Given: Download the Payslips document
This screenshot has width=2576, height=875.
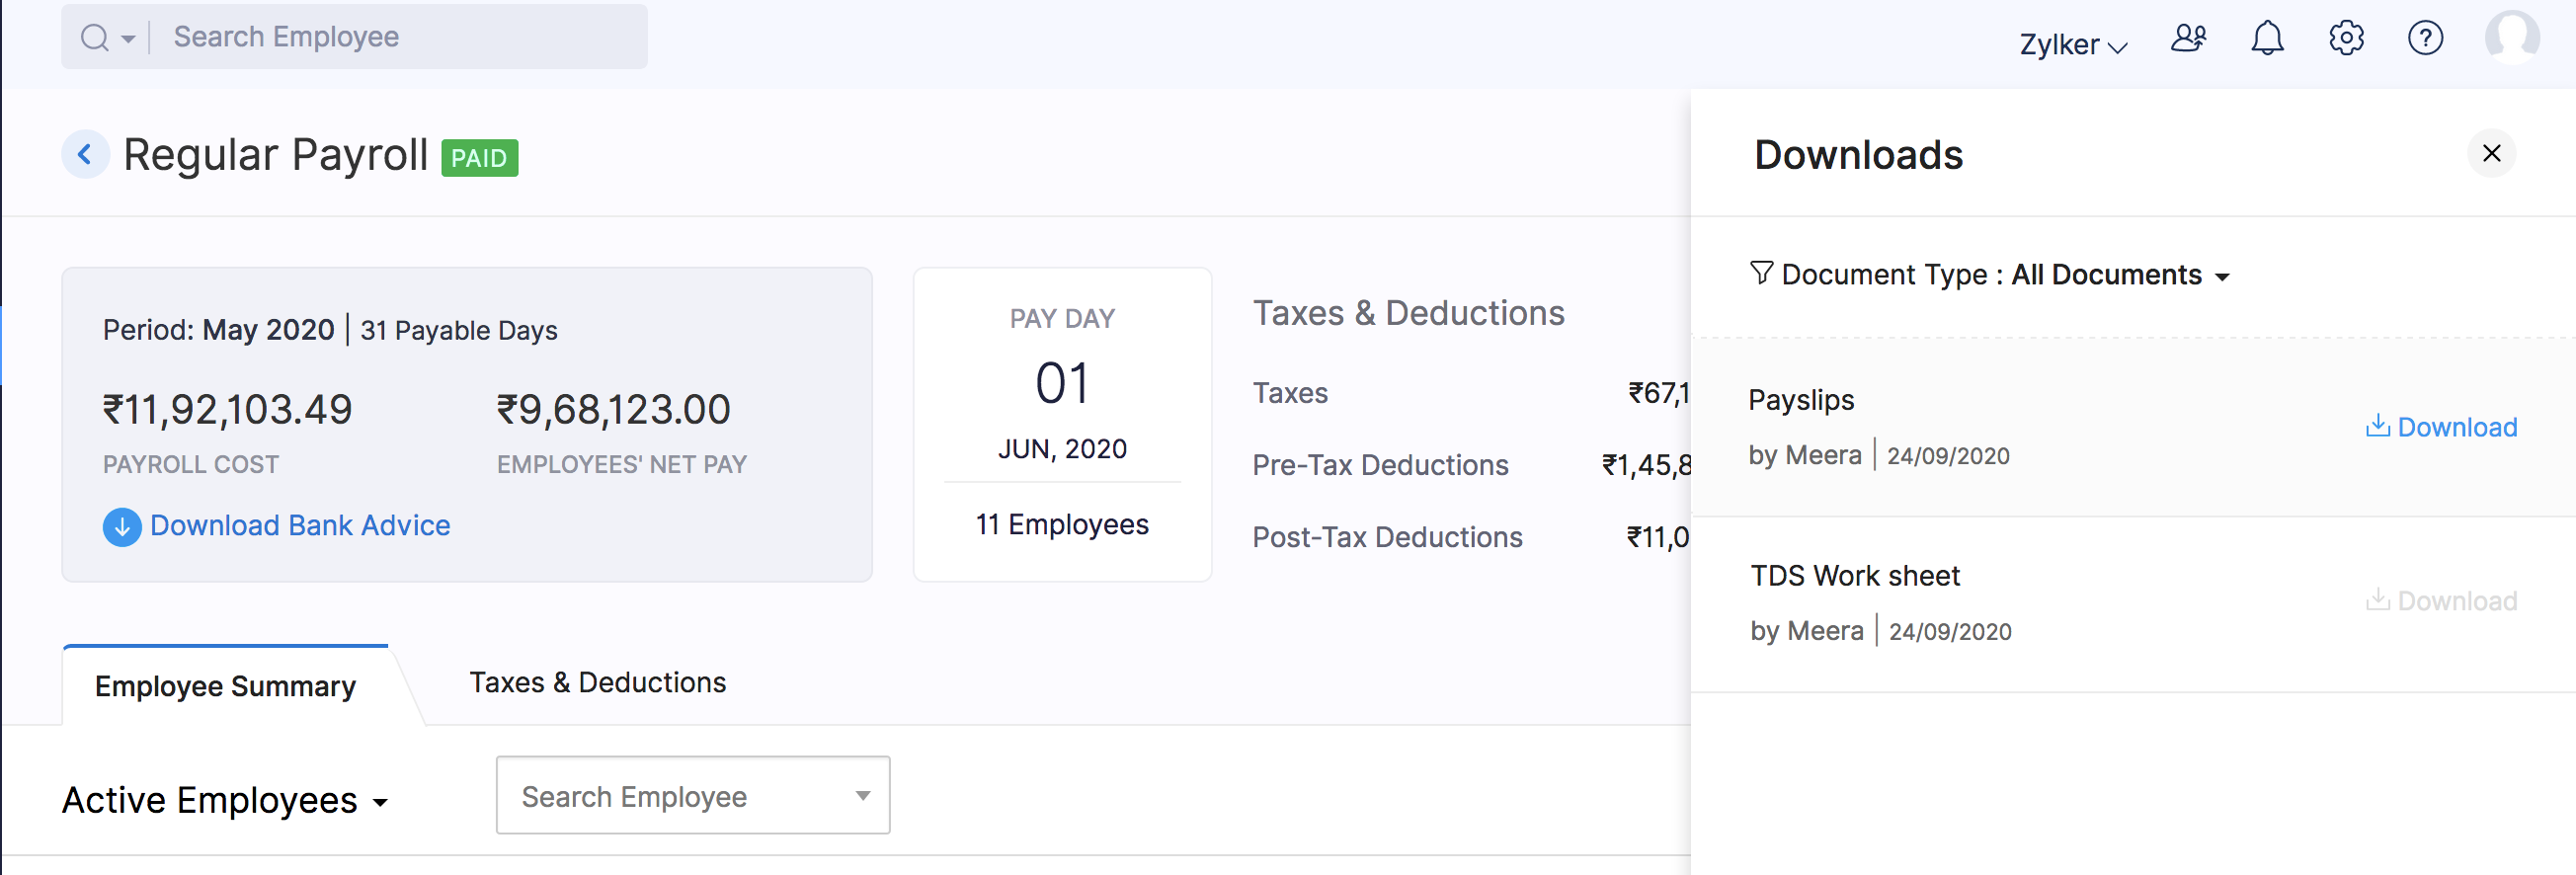Looking at the screenshot, I should pos(2440,427).
